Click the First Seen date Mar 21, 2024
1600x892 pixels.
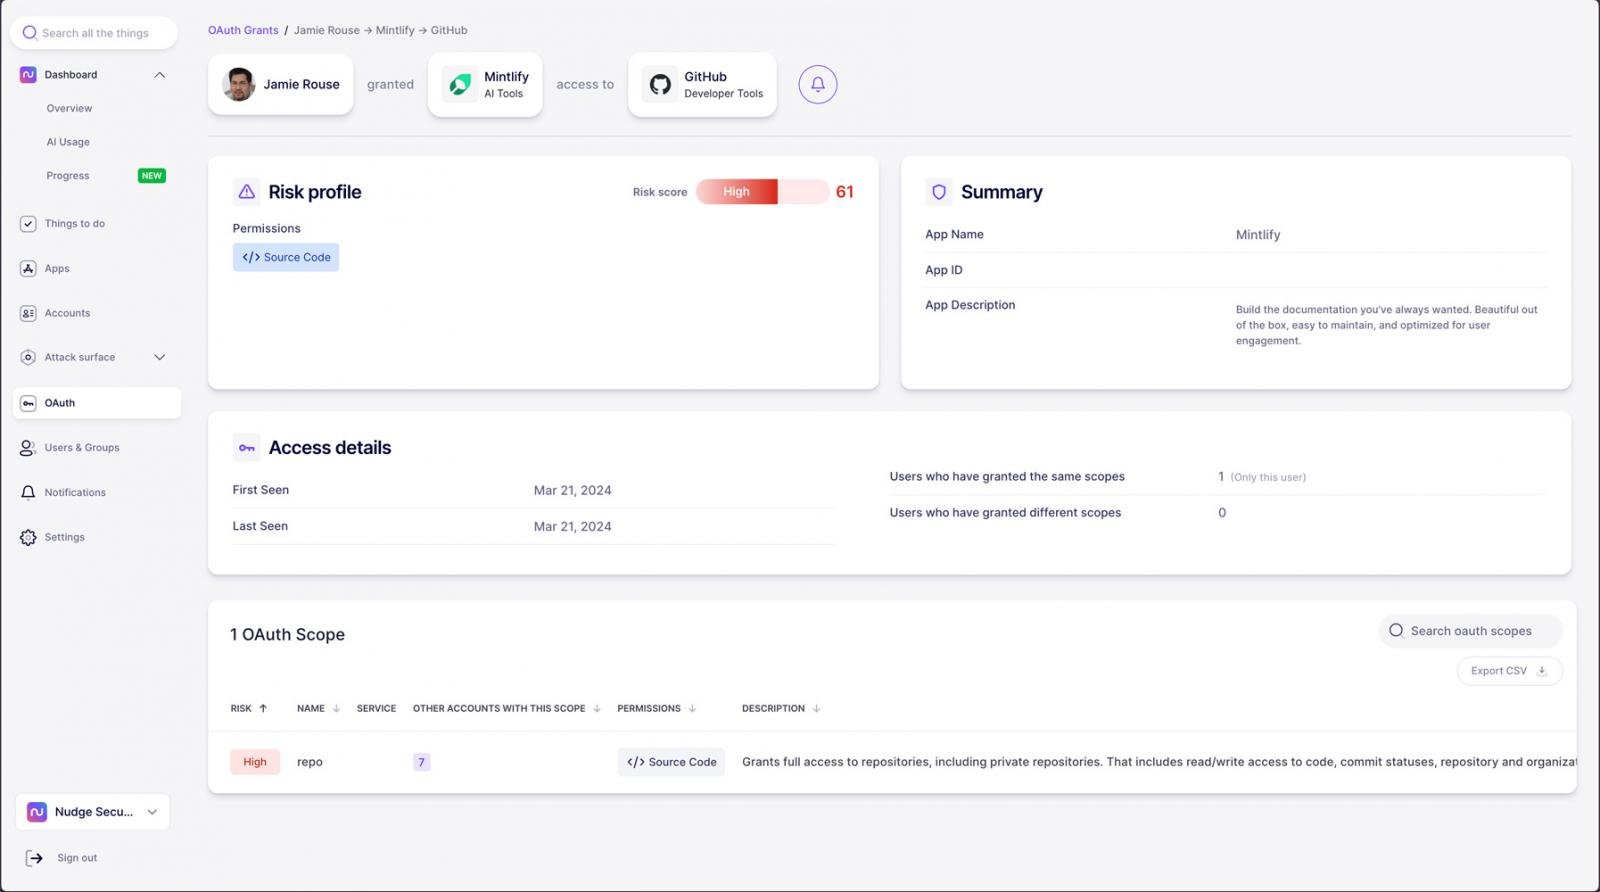(572, 490)
